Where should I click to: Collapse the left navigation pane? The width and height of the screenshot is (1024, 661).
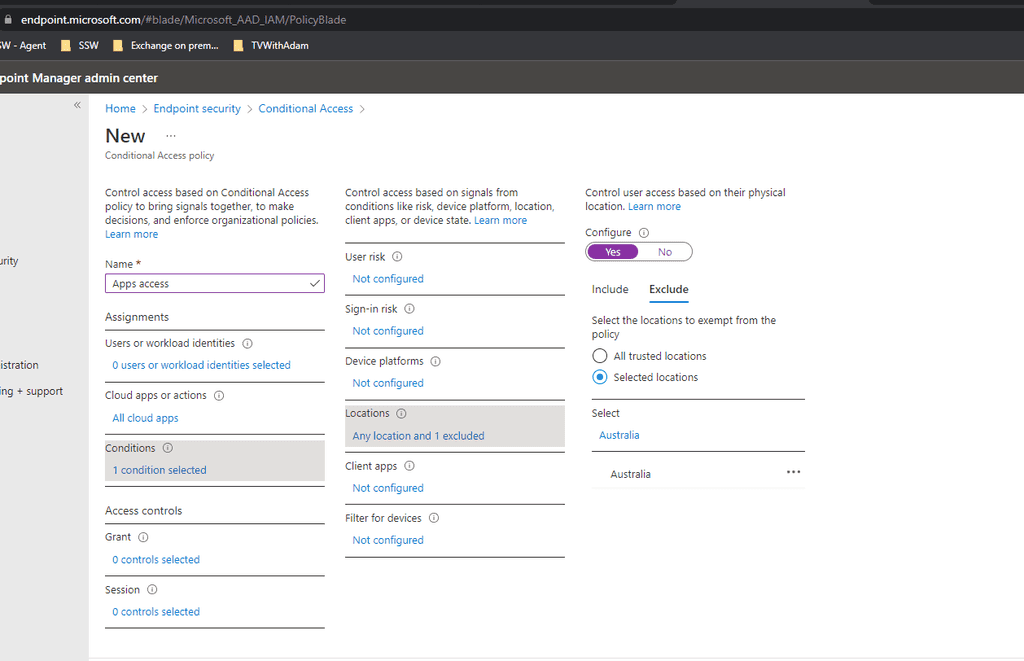[x=77, y=104]
